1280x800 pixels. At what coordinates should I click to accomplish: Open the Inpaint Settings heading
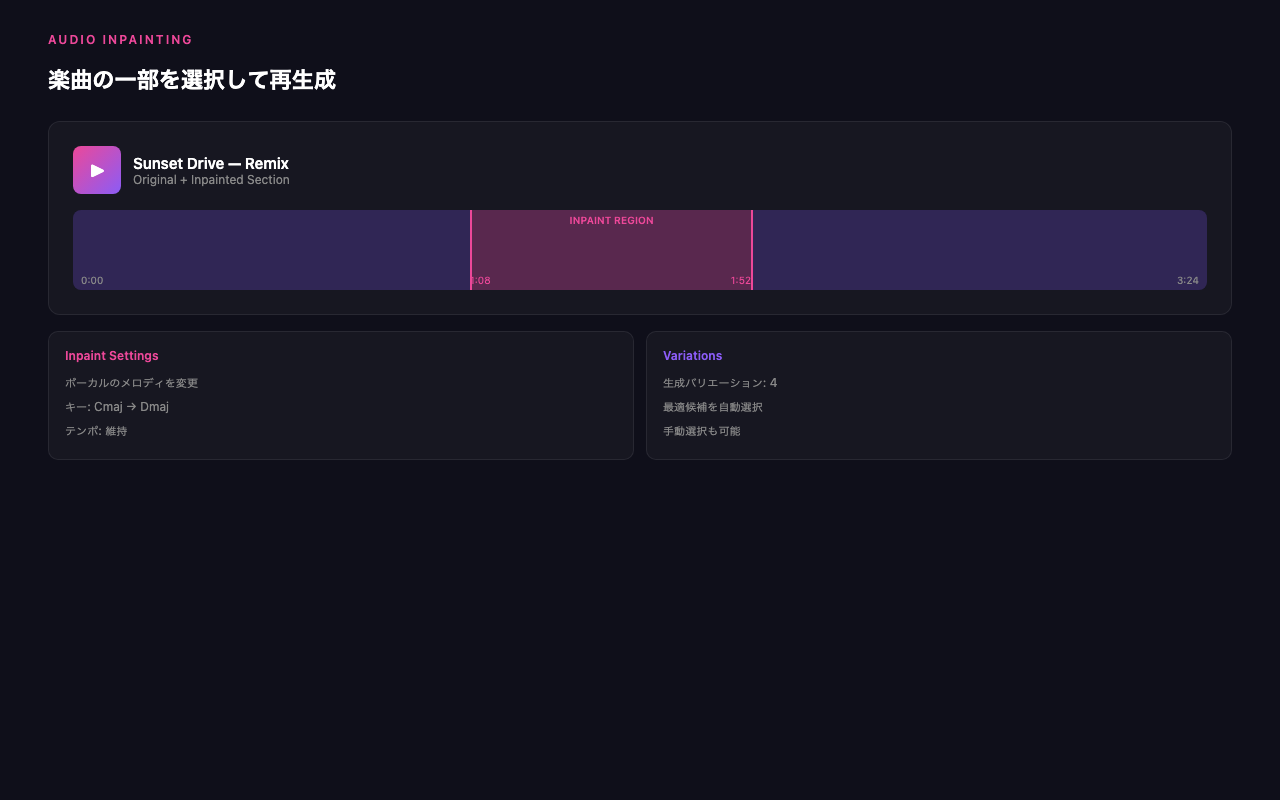coord(111,356)
